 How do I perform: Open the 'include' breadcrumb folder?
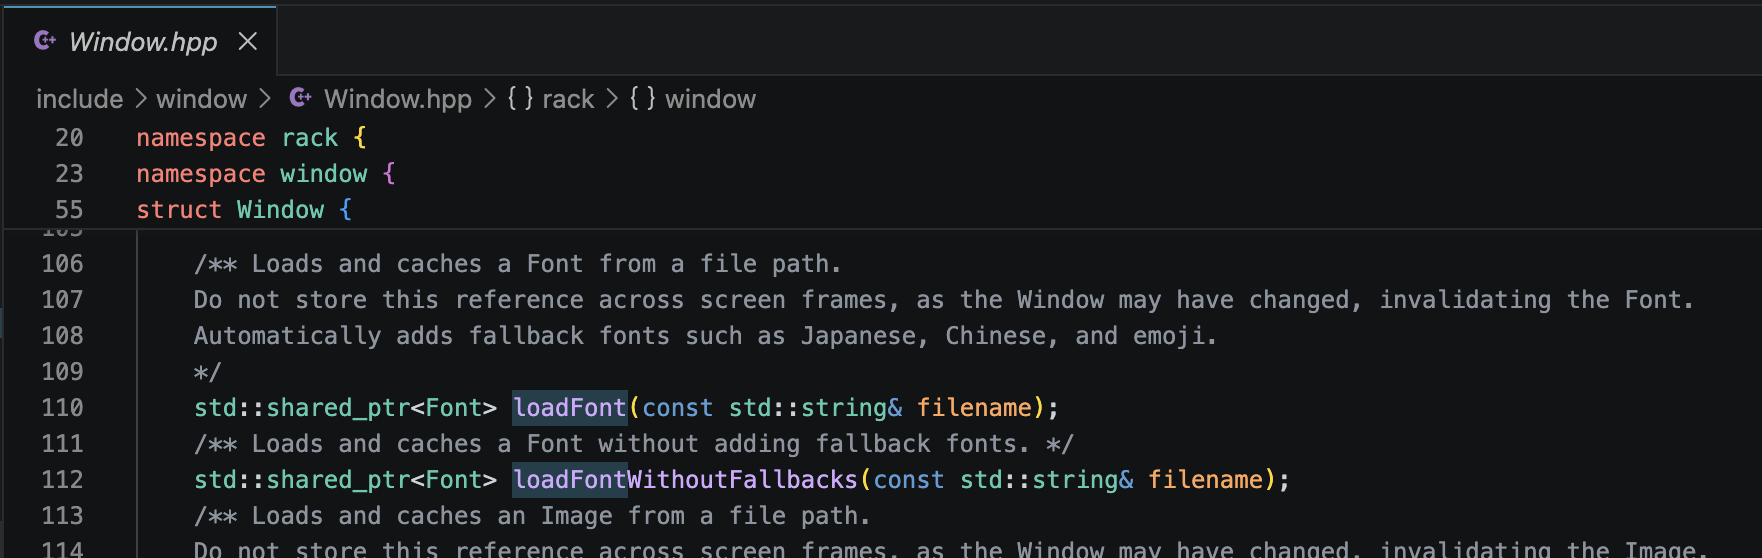pyautogui.click(x=80, y=99)
